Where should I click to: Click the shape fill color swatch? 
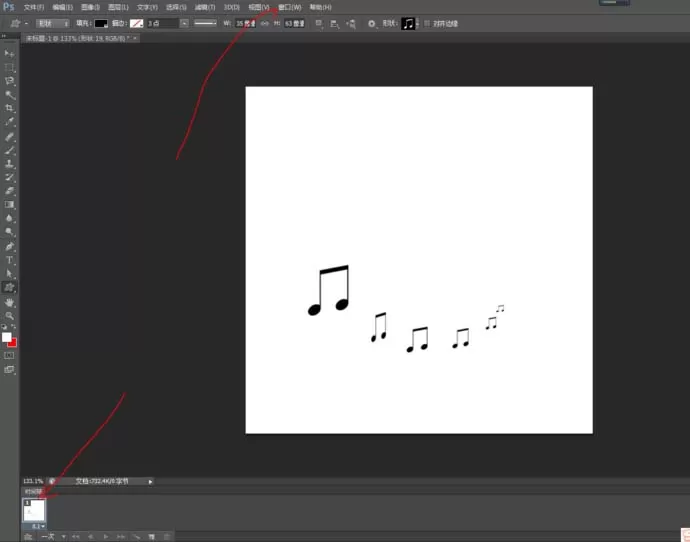pyautogui.click(x=101, y=24)
